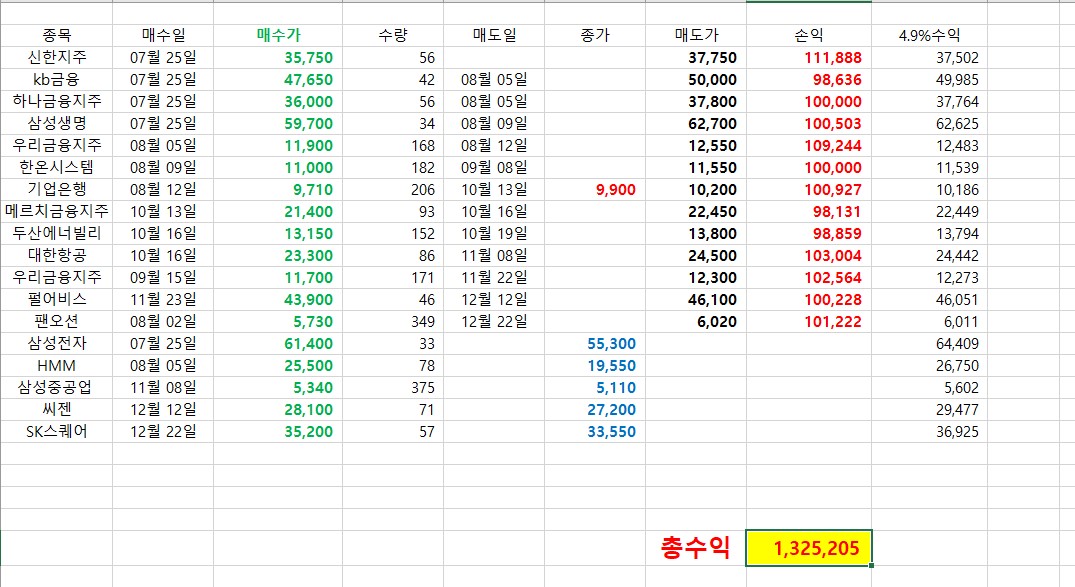Click the 삼성생명 stock name cell
The height and width of the screenshot is (587, 1075).
[x=56, y=123]
